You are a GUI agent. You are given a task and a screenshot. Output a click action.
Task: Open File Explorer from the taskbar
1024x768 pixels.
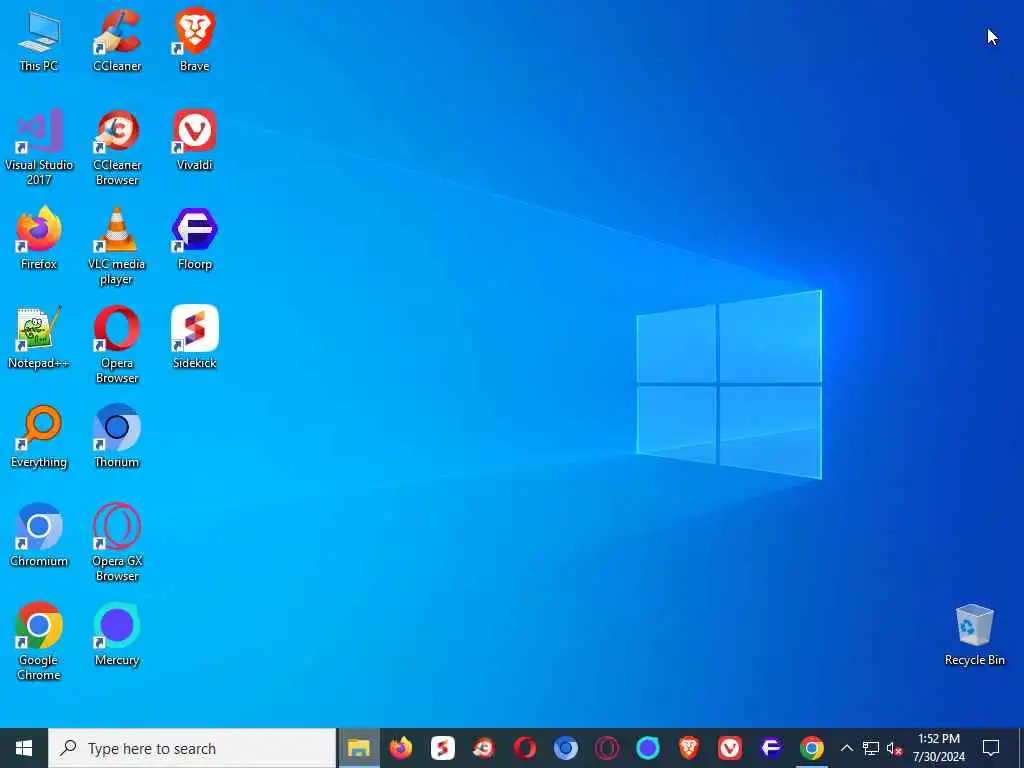359,748
